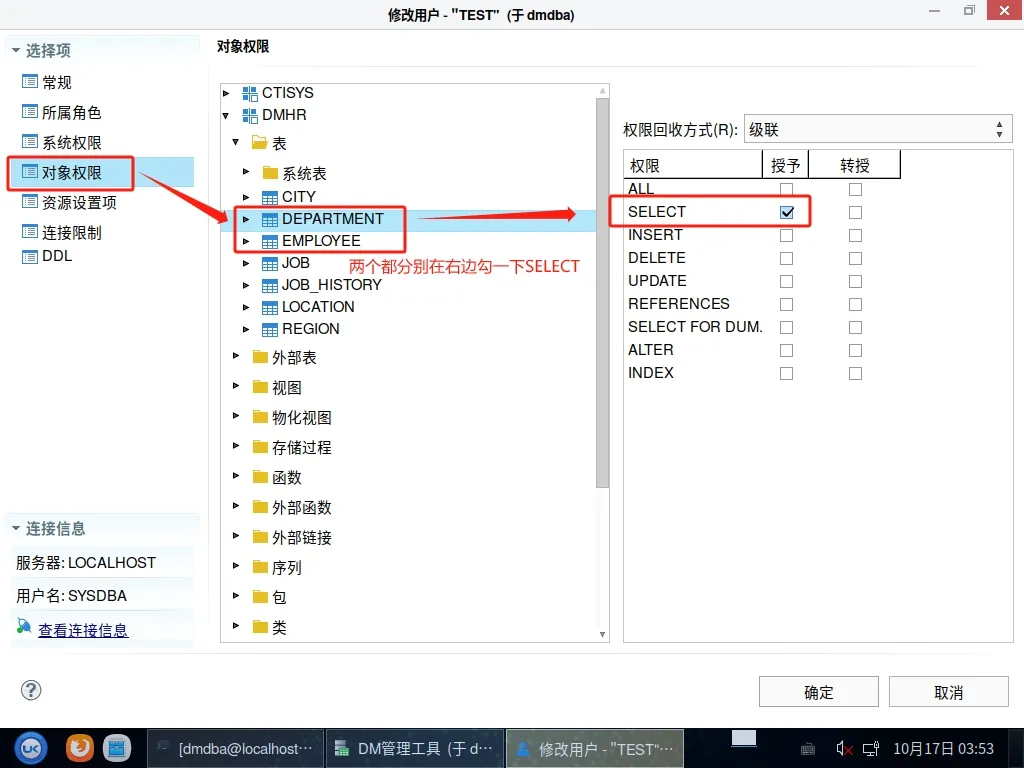Click the CTISYS schema icon

coord(250,93)
